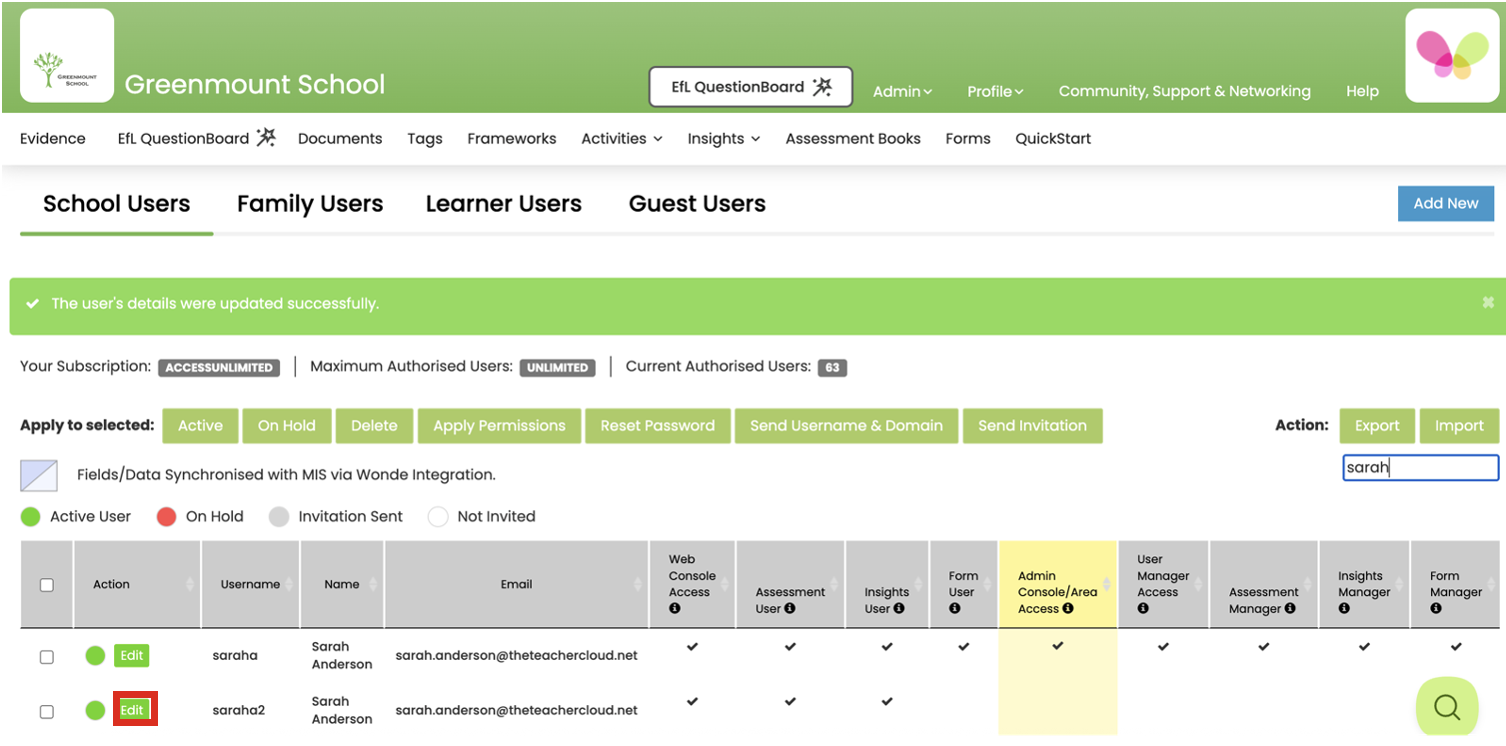Click the Add New button
The image size is (1506, 746).
coord(1446,203)
